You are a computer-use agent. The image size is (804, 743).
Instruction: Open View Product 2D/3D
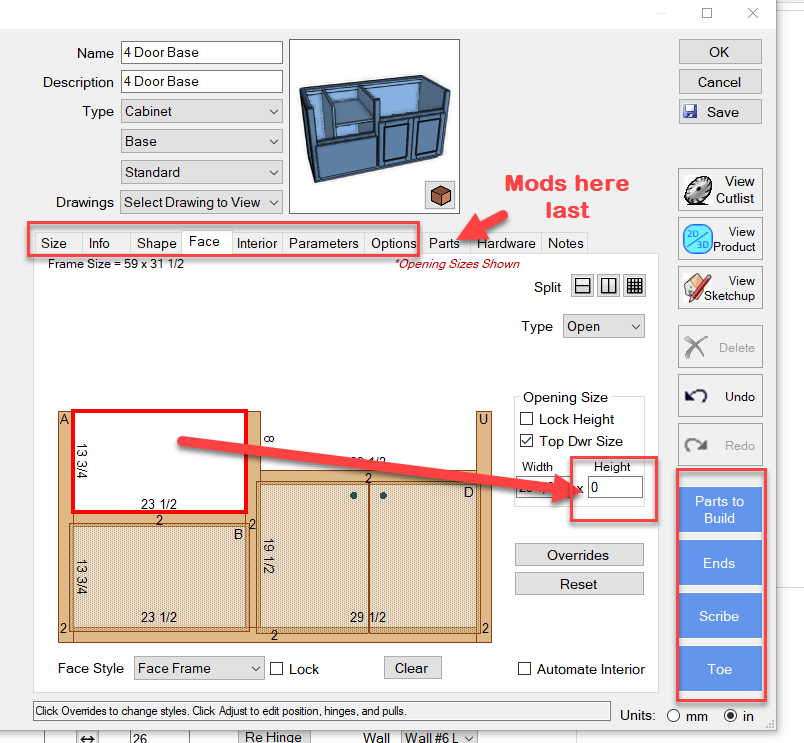coord(720,239)
